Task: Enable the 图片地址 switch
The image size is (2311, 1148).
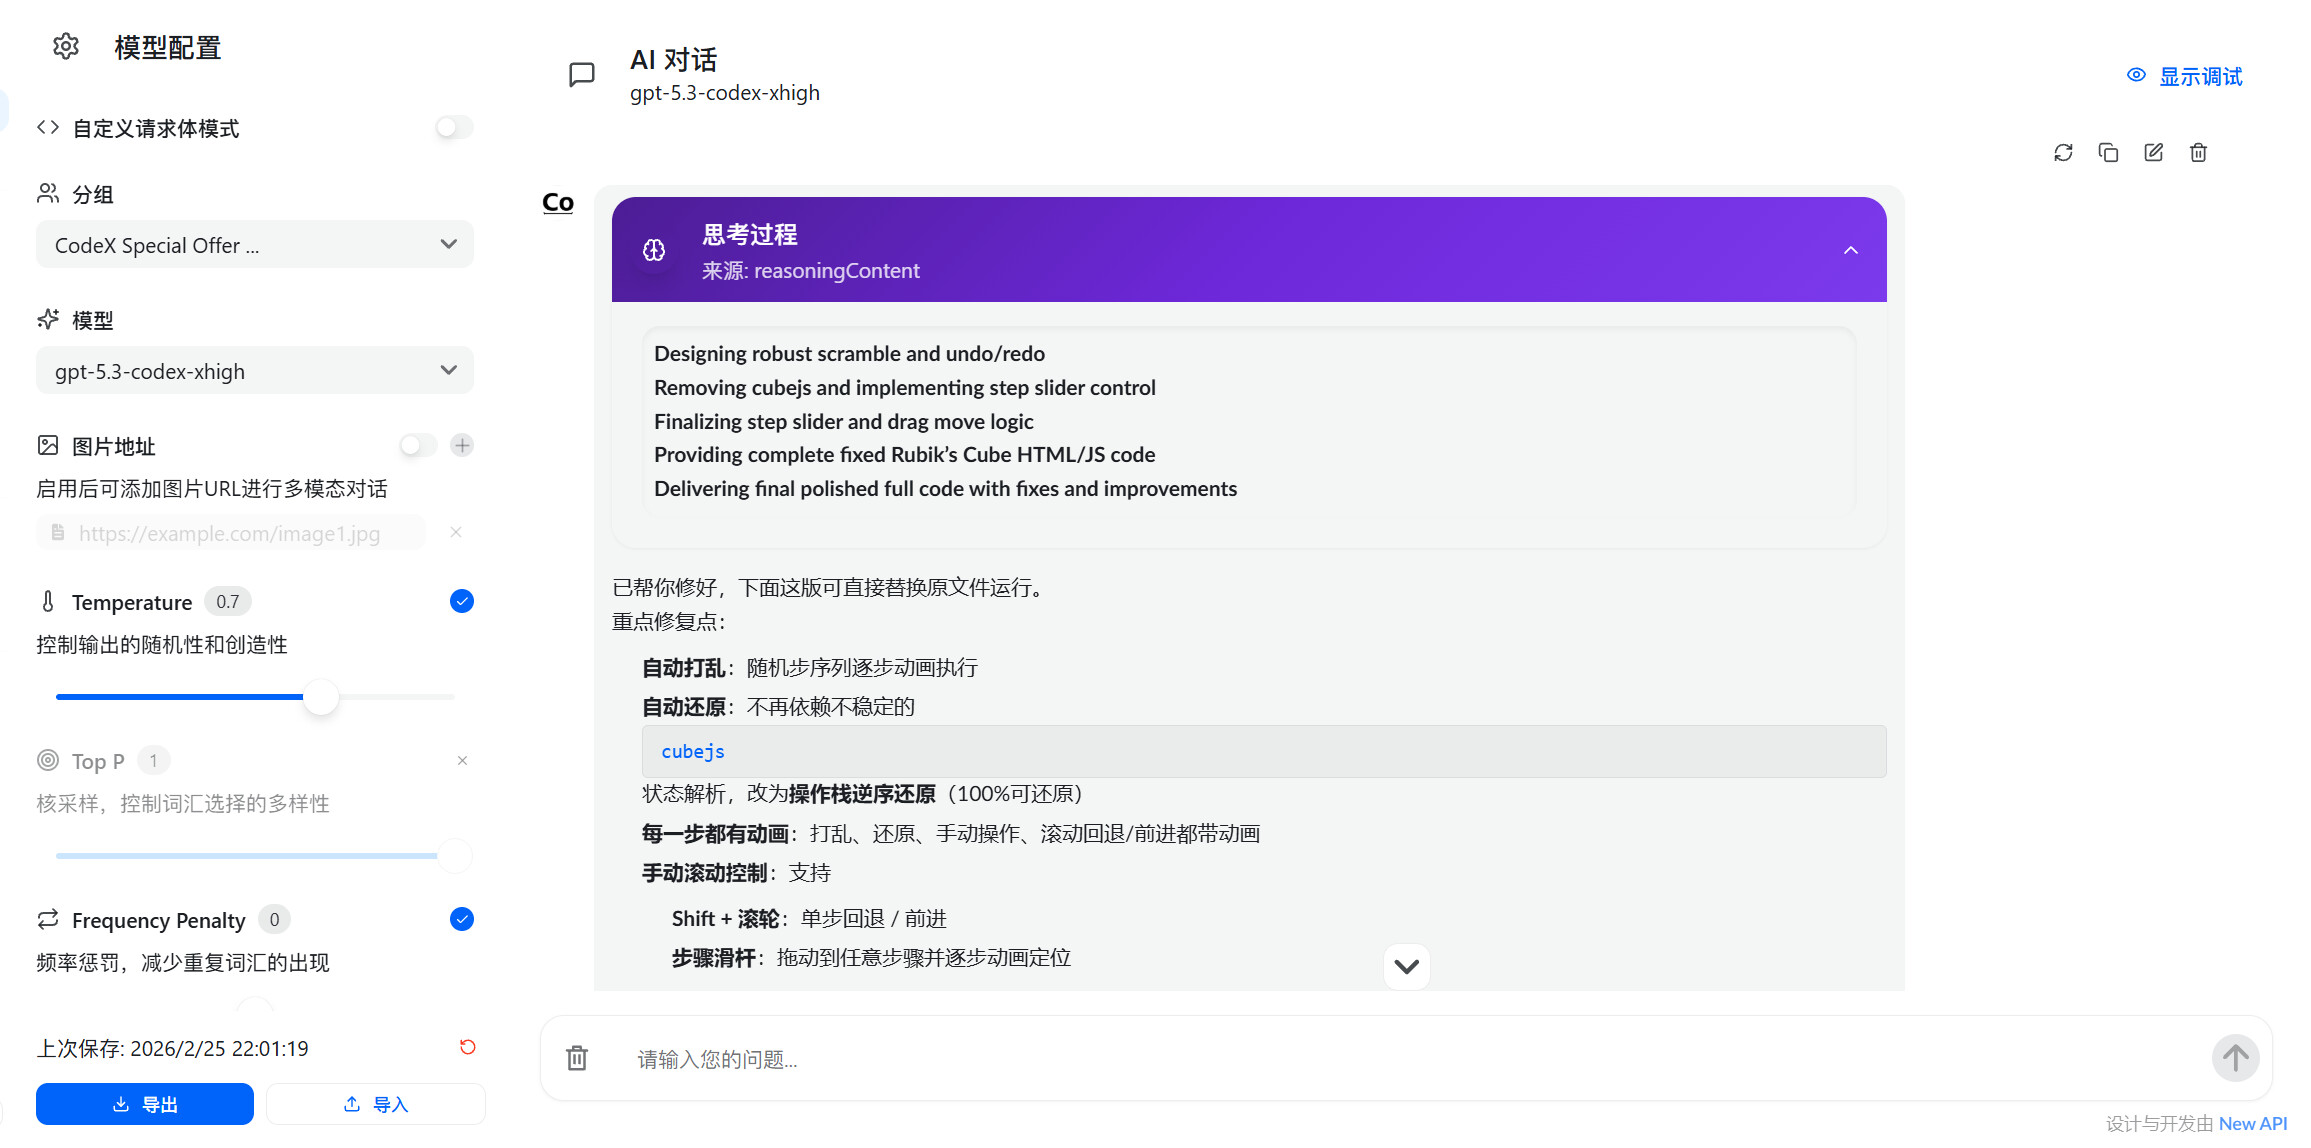Action: click(418, 445)
